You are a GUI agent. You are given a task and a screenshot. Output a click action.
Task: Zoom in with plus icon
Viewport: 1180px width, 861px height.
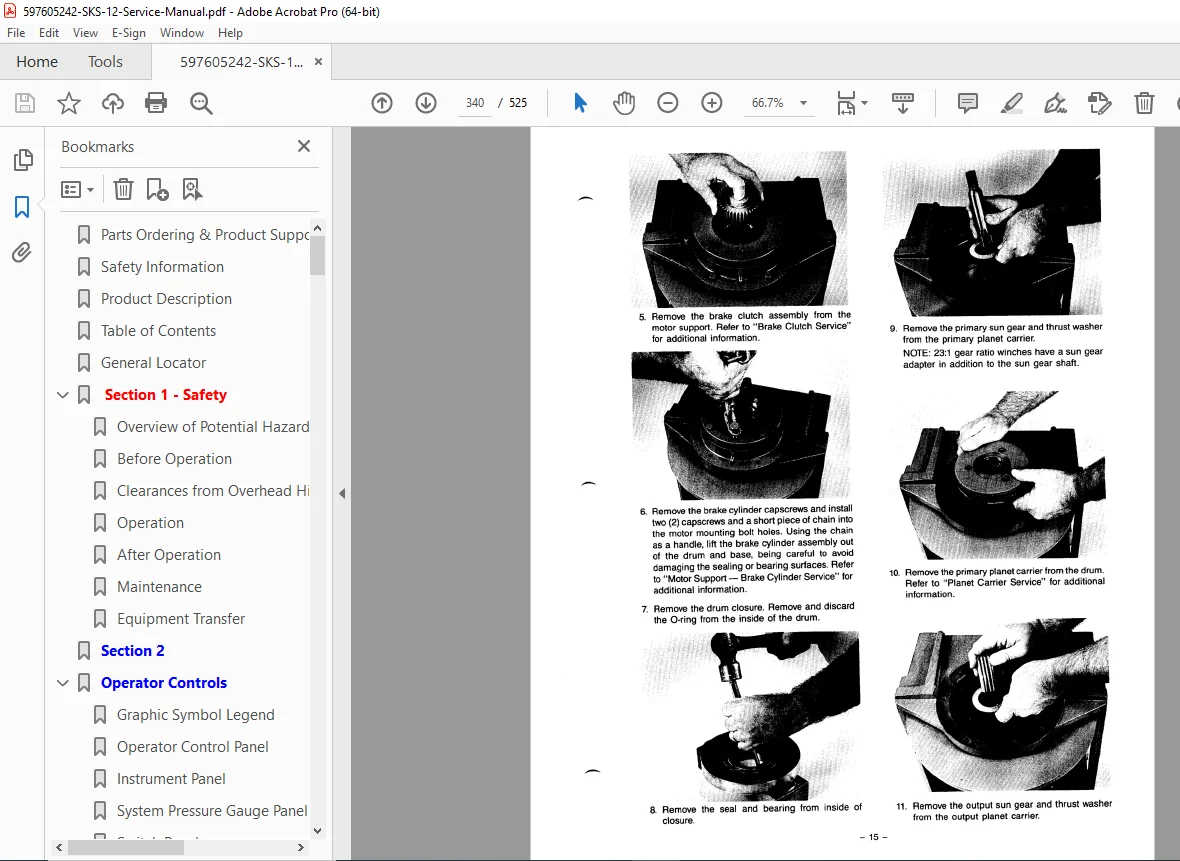711,103
